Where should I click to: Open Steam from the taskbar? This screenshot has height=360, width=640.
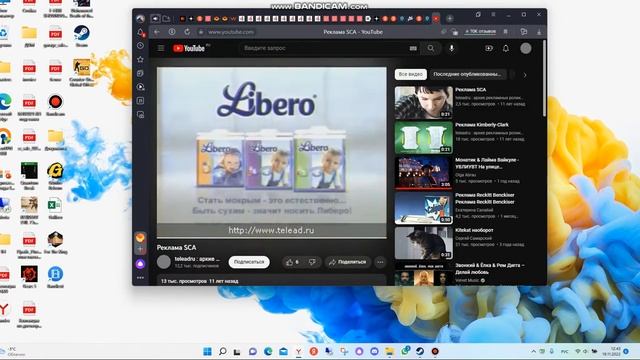(420, 351)
